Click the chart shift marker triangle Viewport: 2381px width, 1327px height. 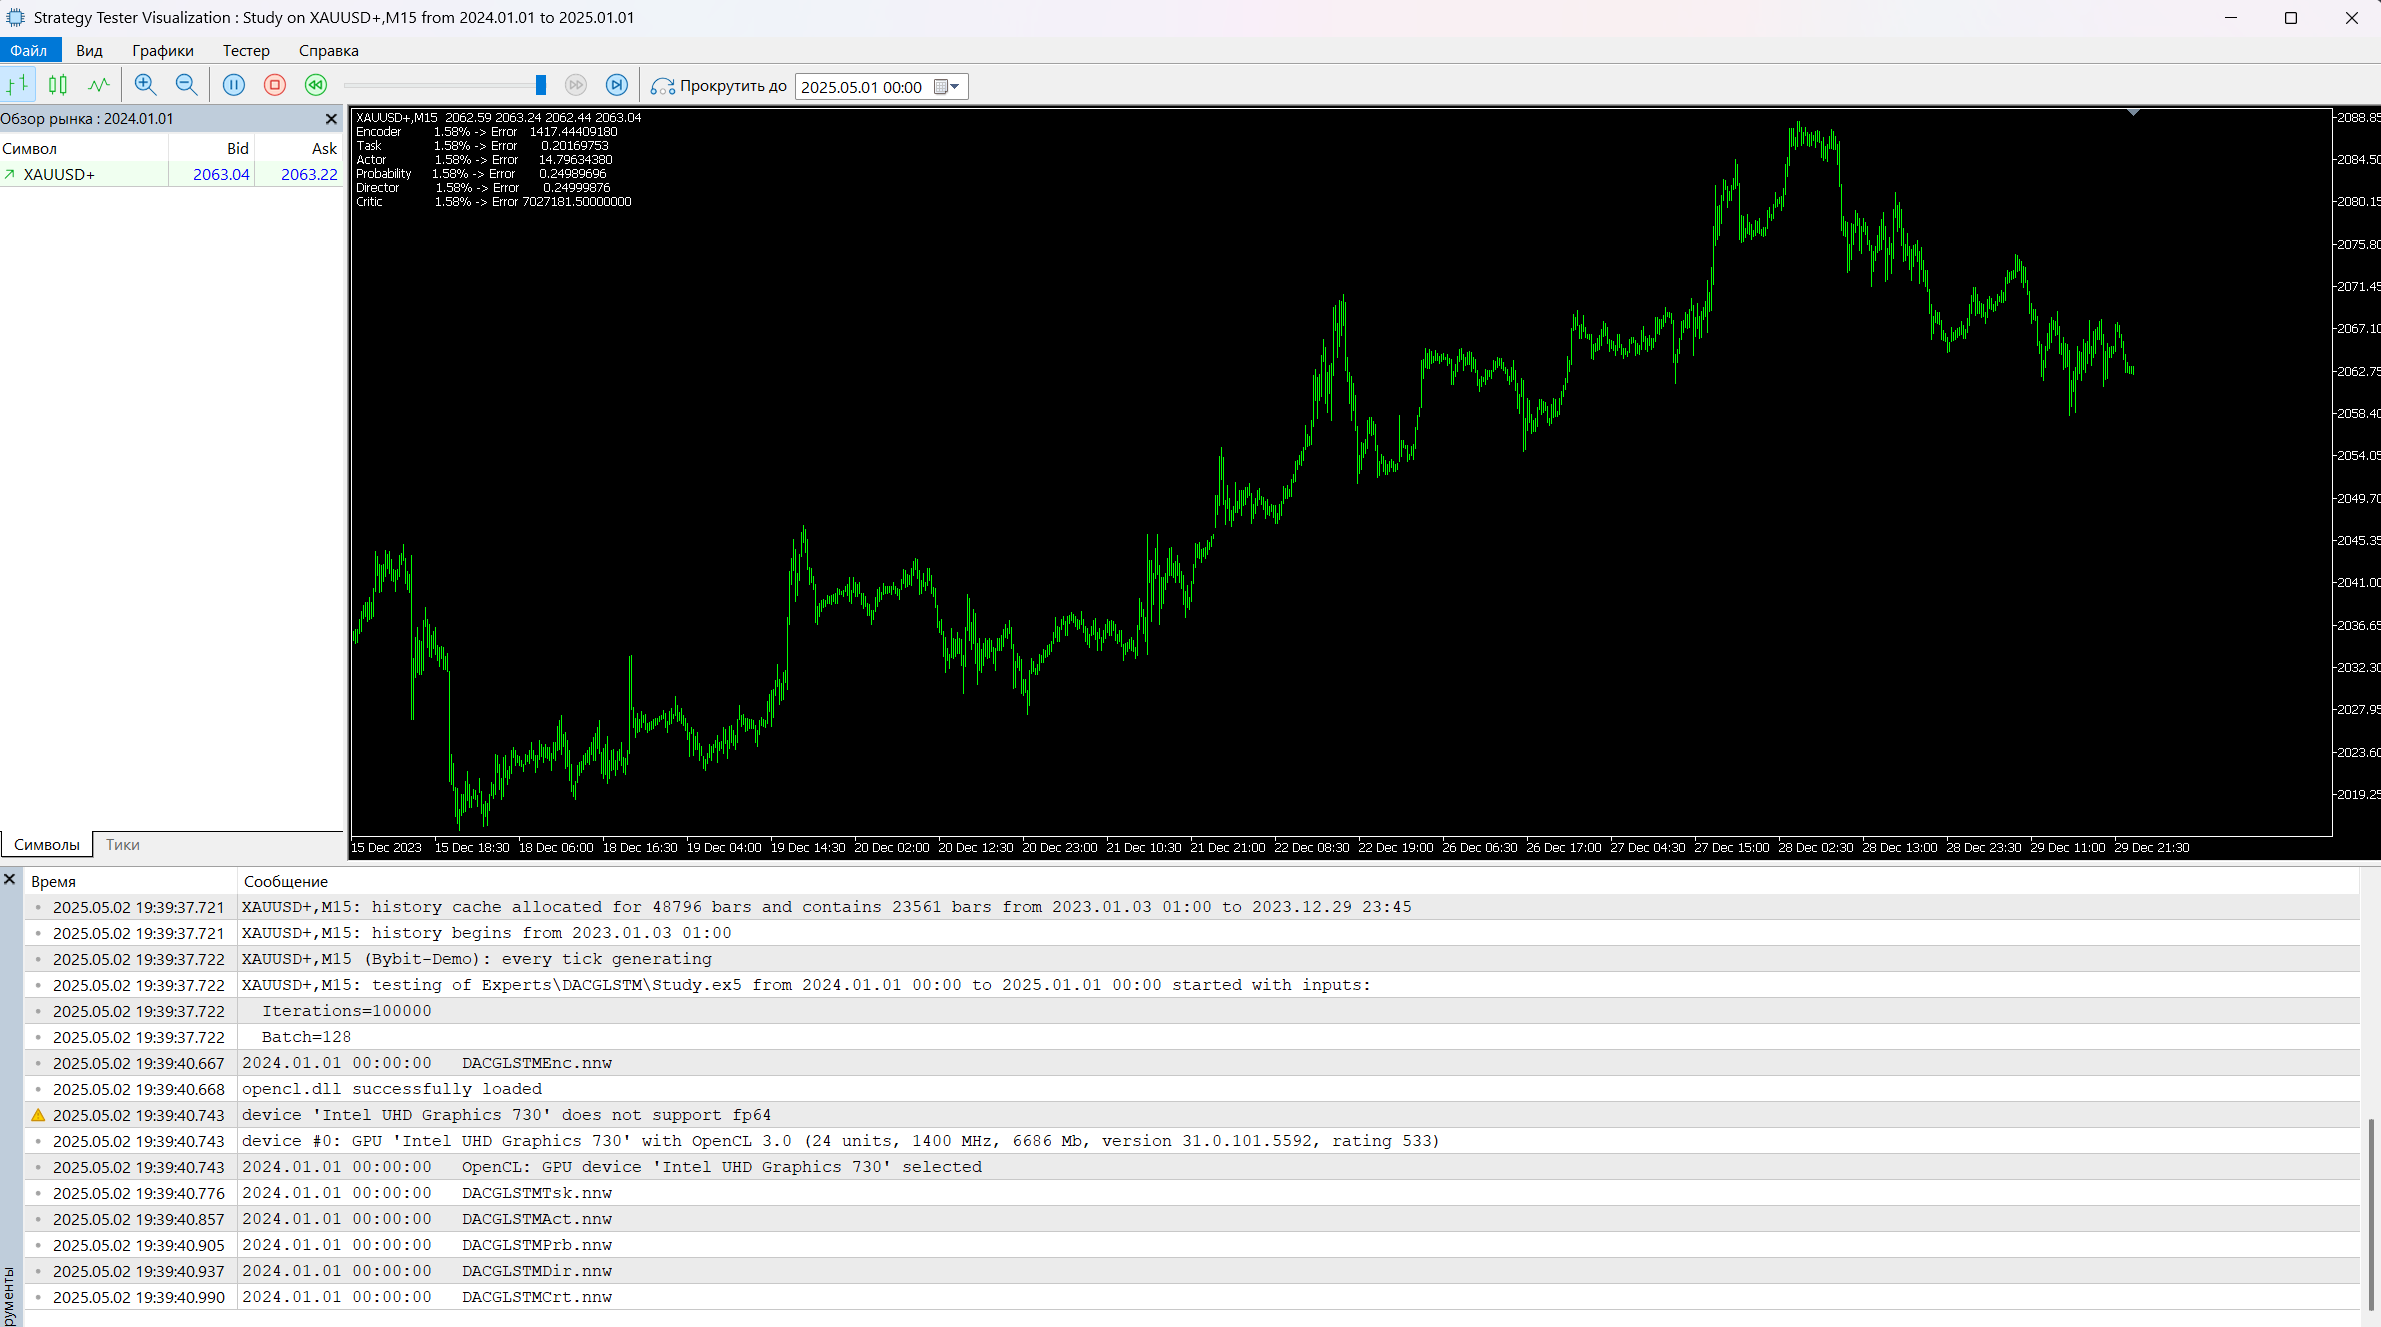[x=2133, y=112]
